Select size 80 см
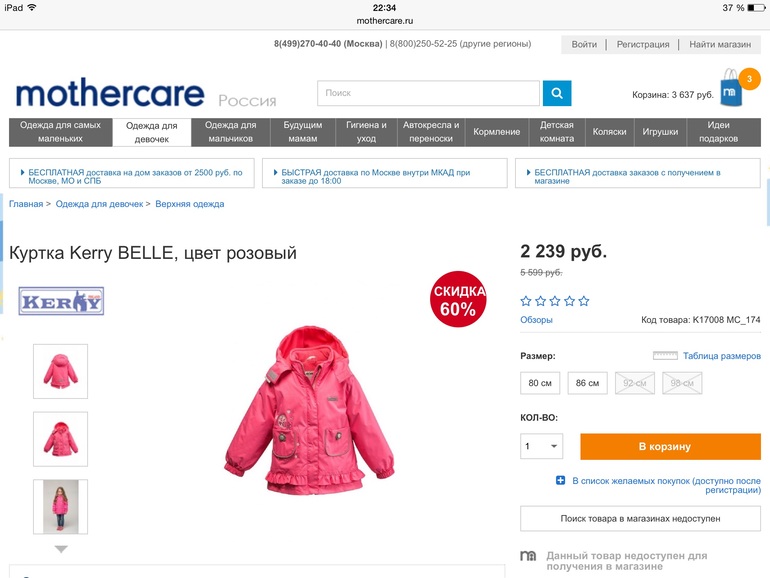The width and height of the screenshot is (770, 578). point(540,383)
